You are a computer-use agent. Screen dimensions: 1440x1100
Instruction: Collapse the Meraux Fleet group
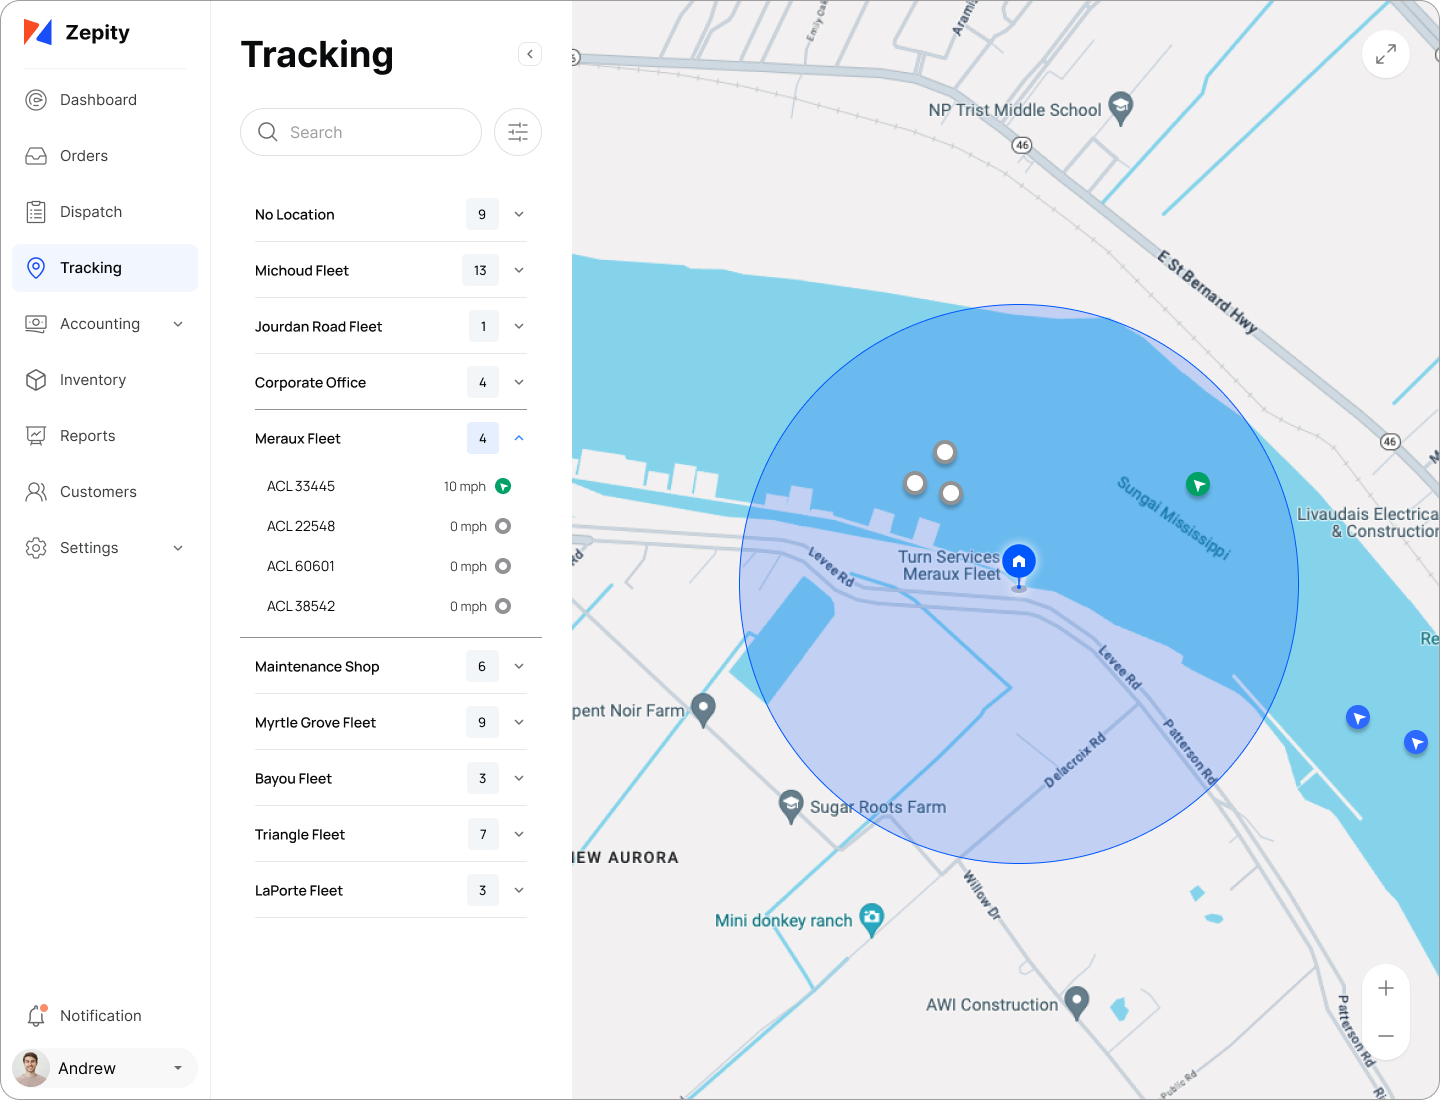(519, 438)
